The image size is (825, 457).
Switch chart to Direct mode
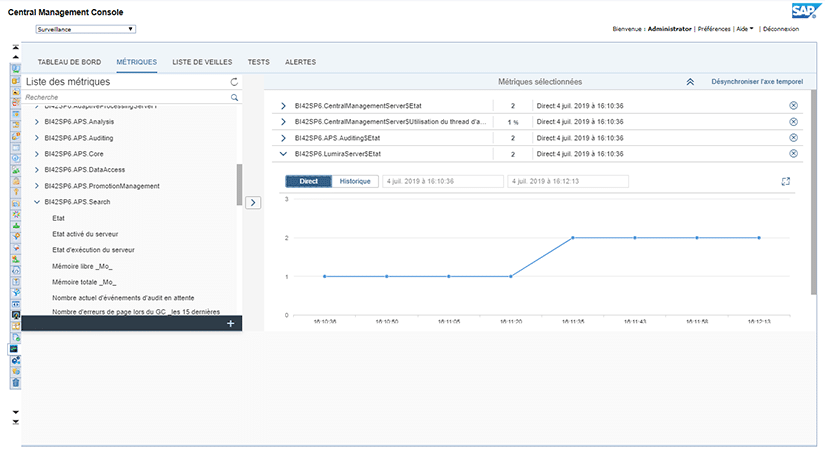tap(308, 182)
